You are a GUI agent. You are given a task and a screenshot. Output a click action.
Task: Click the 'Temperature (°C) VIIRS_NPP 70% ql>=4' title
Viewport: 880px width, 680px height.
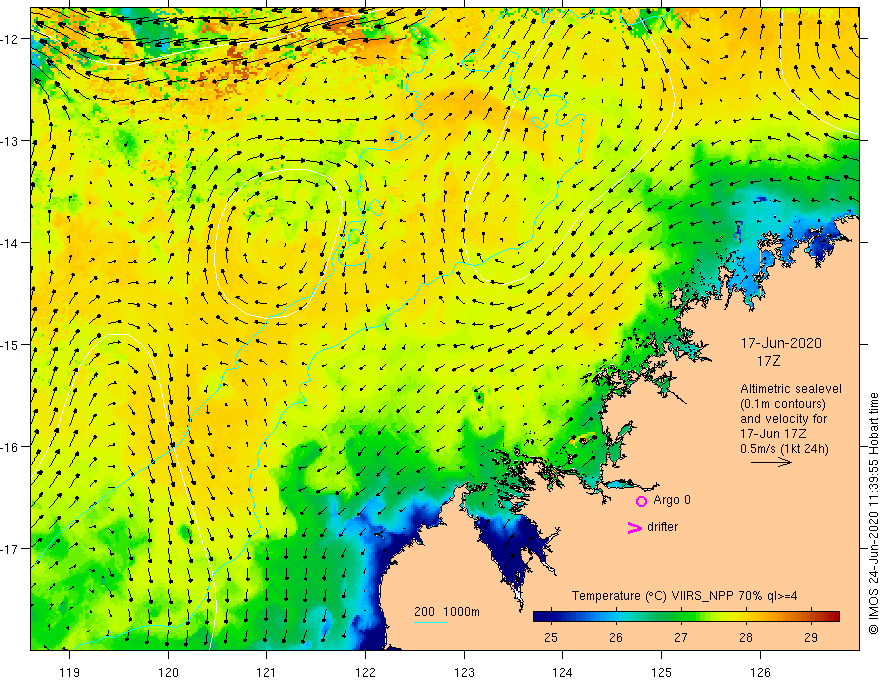tap(684, 596)
